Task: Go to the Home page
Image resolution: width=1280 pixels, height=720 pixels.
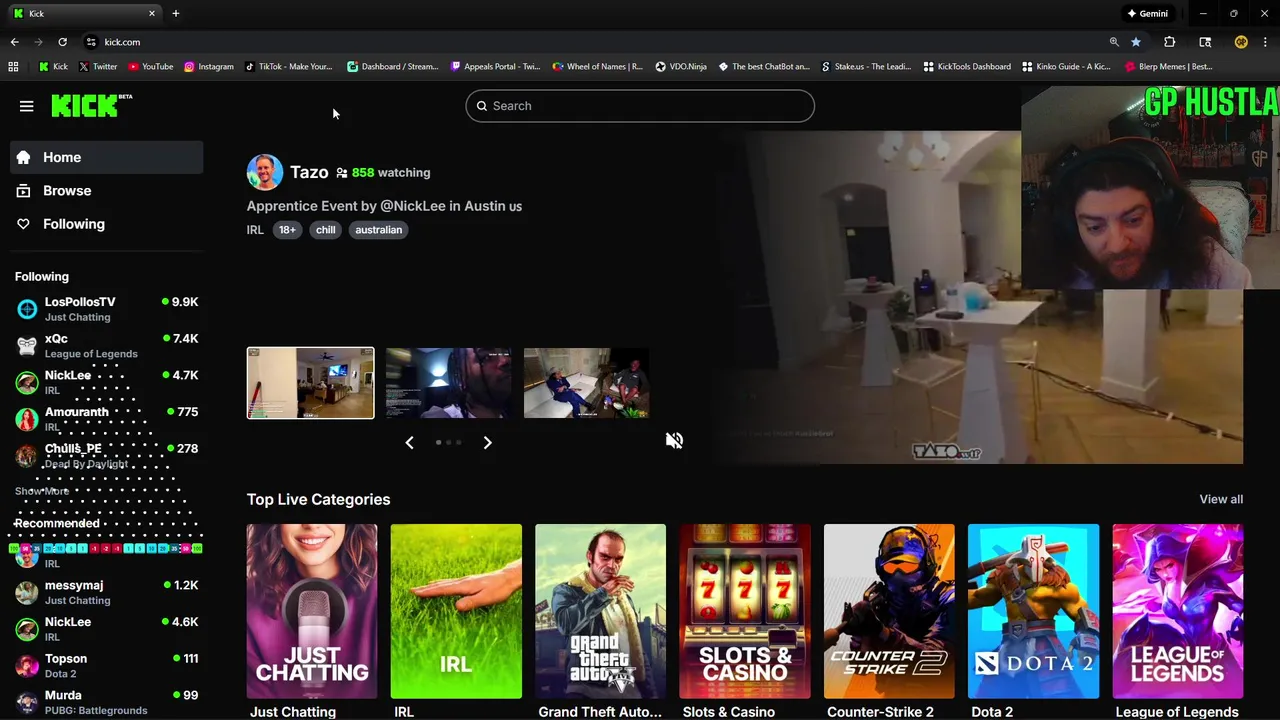Action: pyautogui.click(x=107, y=157)
